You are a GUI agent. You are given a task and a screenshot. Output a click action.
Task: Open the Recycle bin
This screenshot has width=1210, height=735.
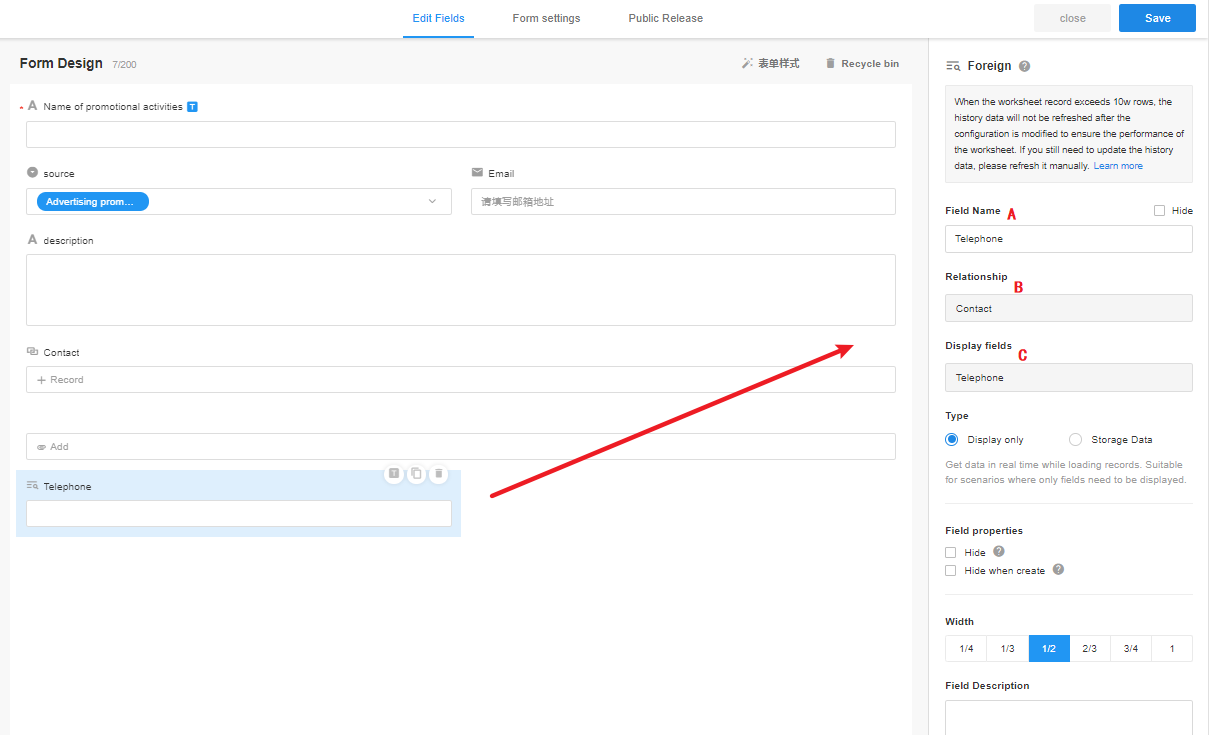pyautogui.click(x=861, y=63)
